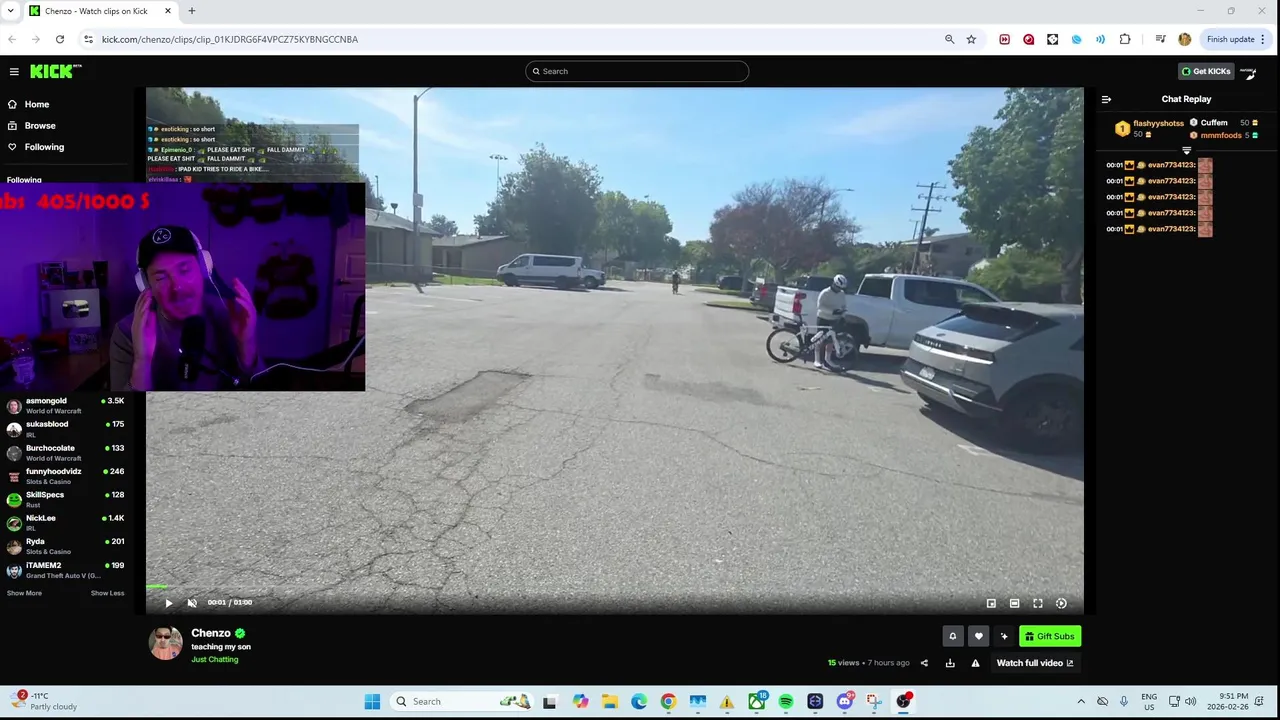1280x720 pixels.
Task: Open Burchocolate's channel in sidebar
Action: pos(66,453)
